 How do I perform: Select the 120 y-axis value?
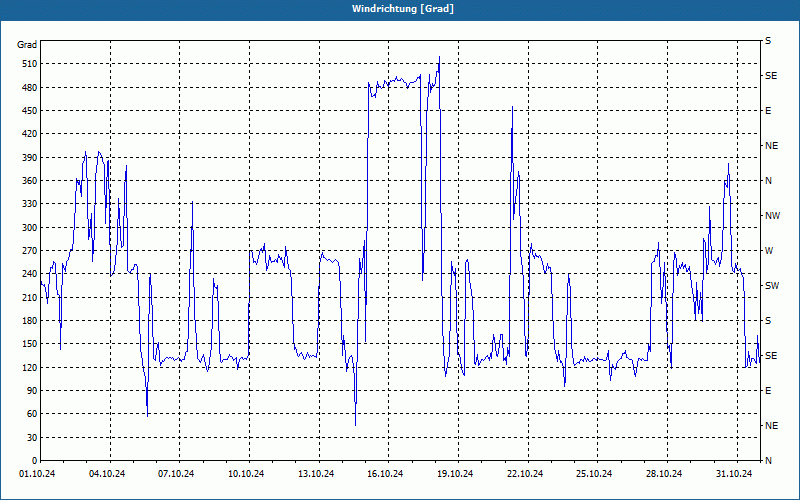point(30,367)
